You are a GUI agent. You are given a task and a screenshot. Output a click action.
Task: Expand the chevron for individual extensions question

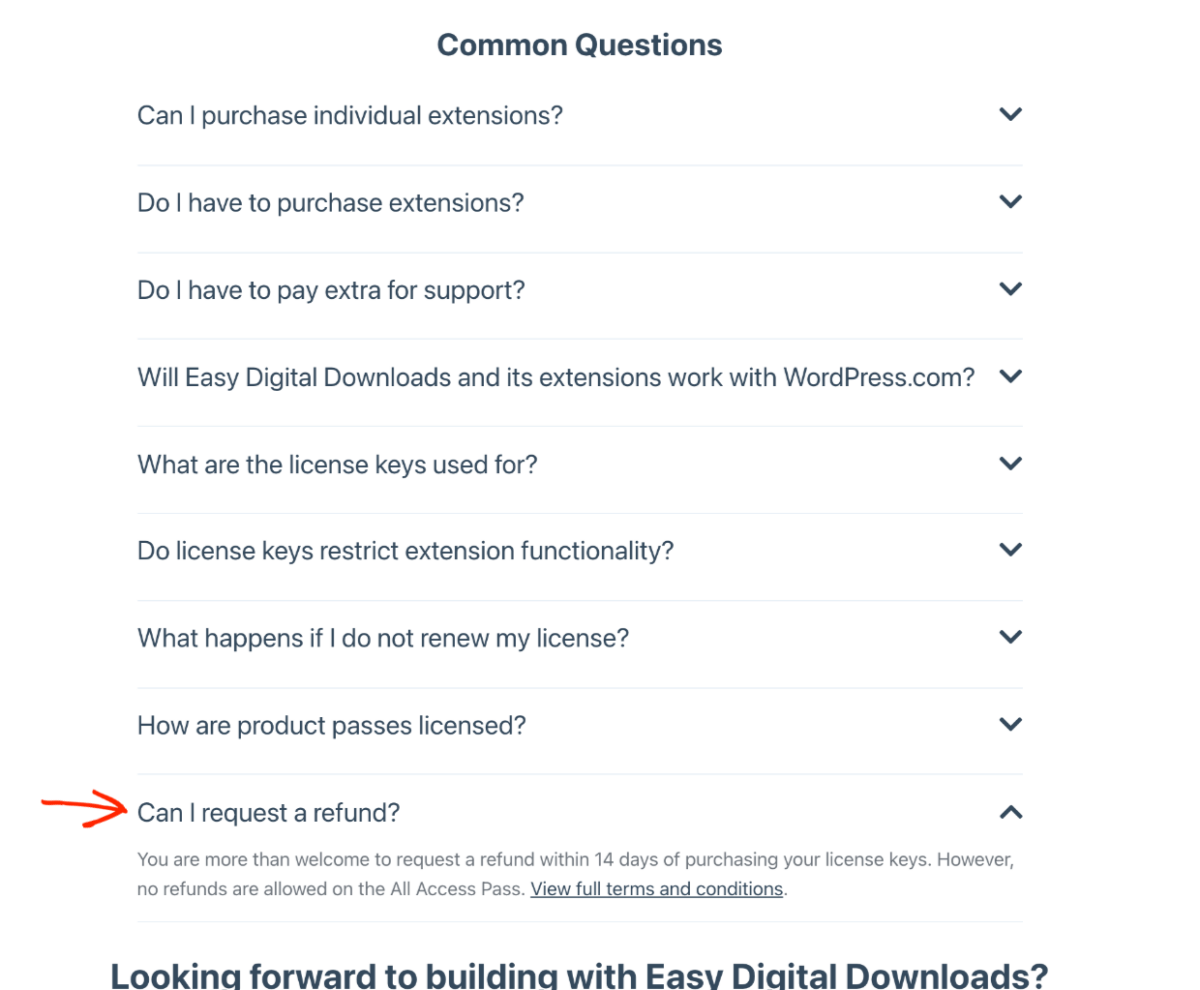click(1010, 114)
